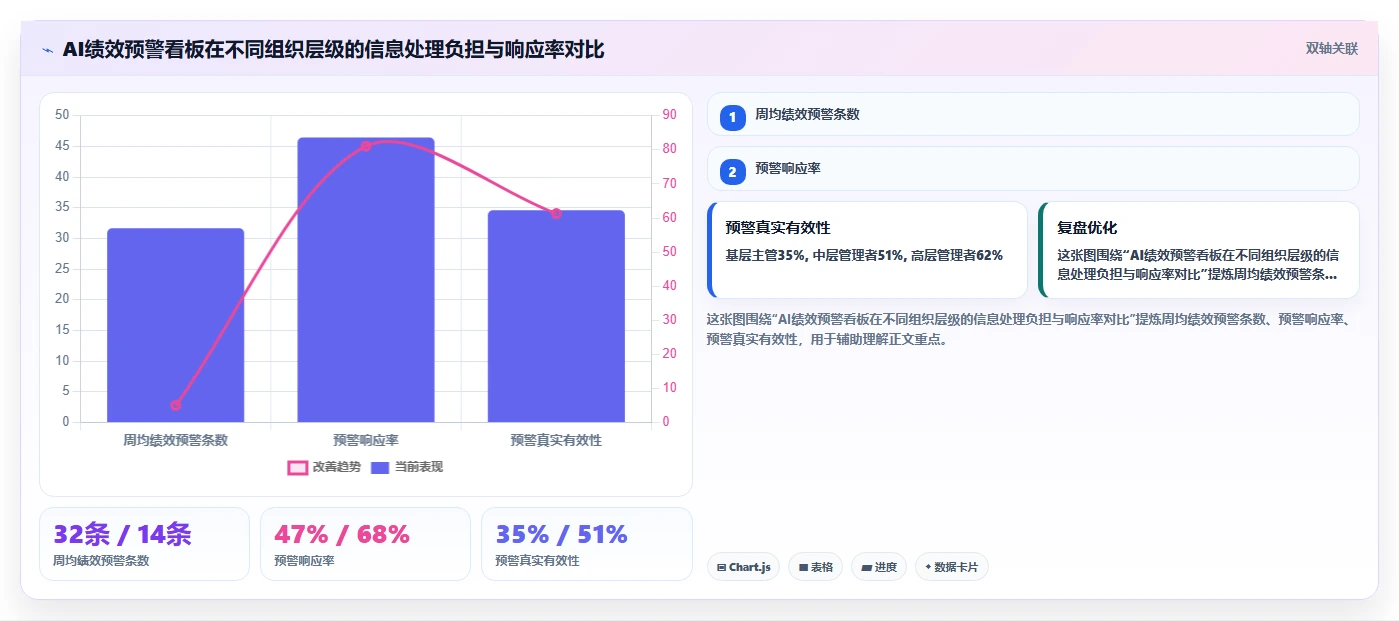The height and width of the screenshot is (621, 1399).
Task: Click the 表格 tag chip
Action: click(x=815, y=567)
